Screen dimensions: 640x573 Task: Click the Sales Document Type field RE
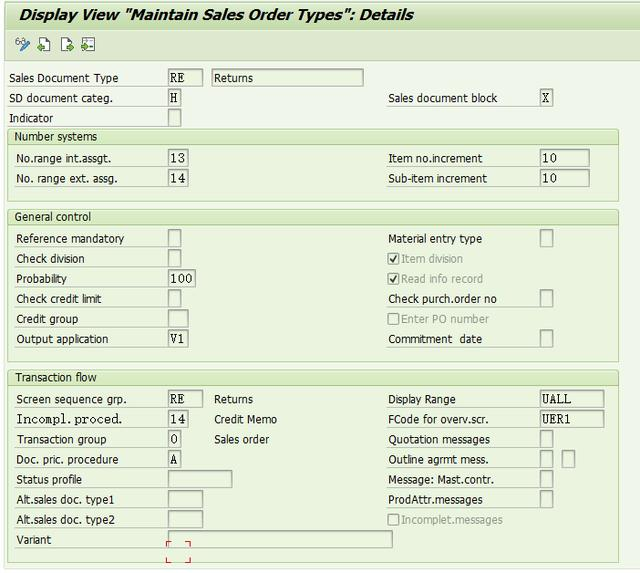pyautogui.click(x=185, y=78)
